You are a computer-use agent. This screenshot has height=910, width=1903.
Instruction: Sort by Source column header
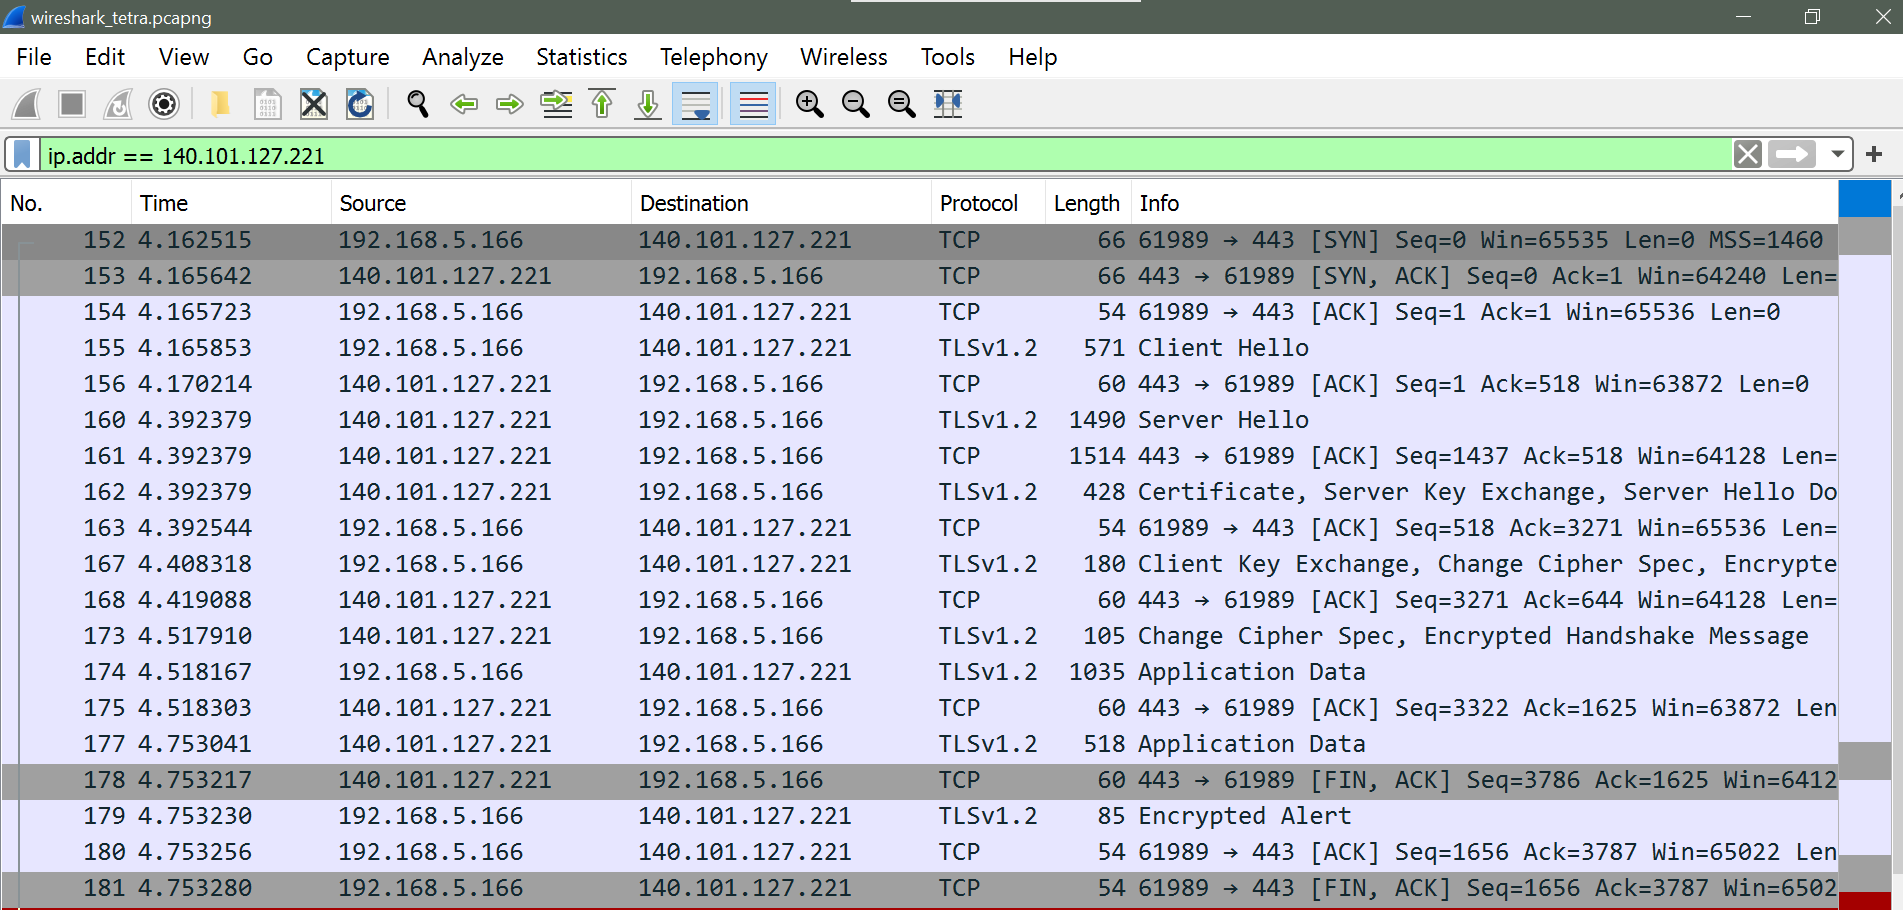point(481,203)
